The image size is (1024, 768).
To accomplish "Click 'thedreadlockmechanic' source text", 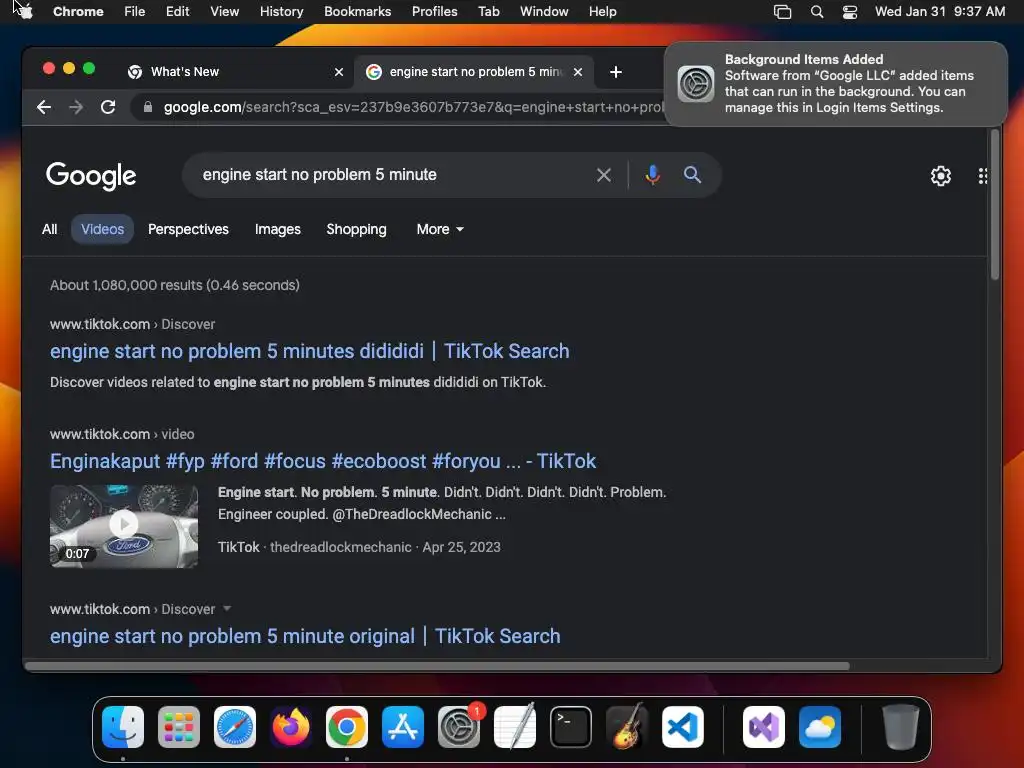I will (x=341, y=547).
